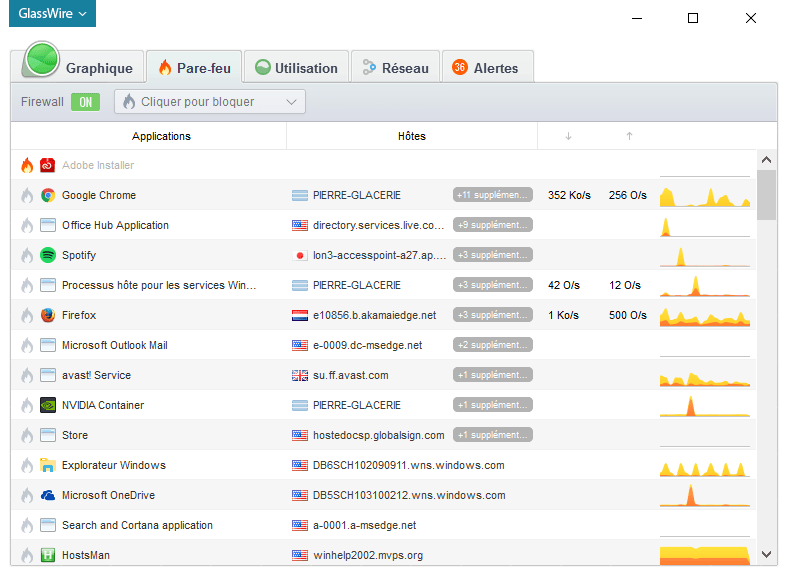Sort by the Hôtes column header
The height and width of the screenshot is (576, 788).
pyautogui.click(x=412, y=136)
